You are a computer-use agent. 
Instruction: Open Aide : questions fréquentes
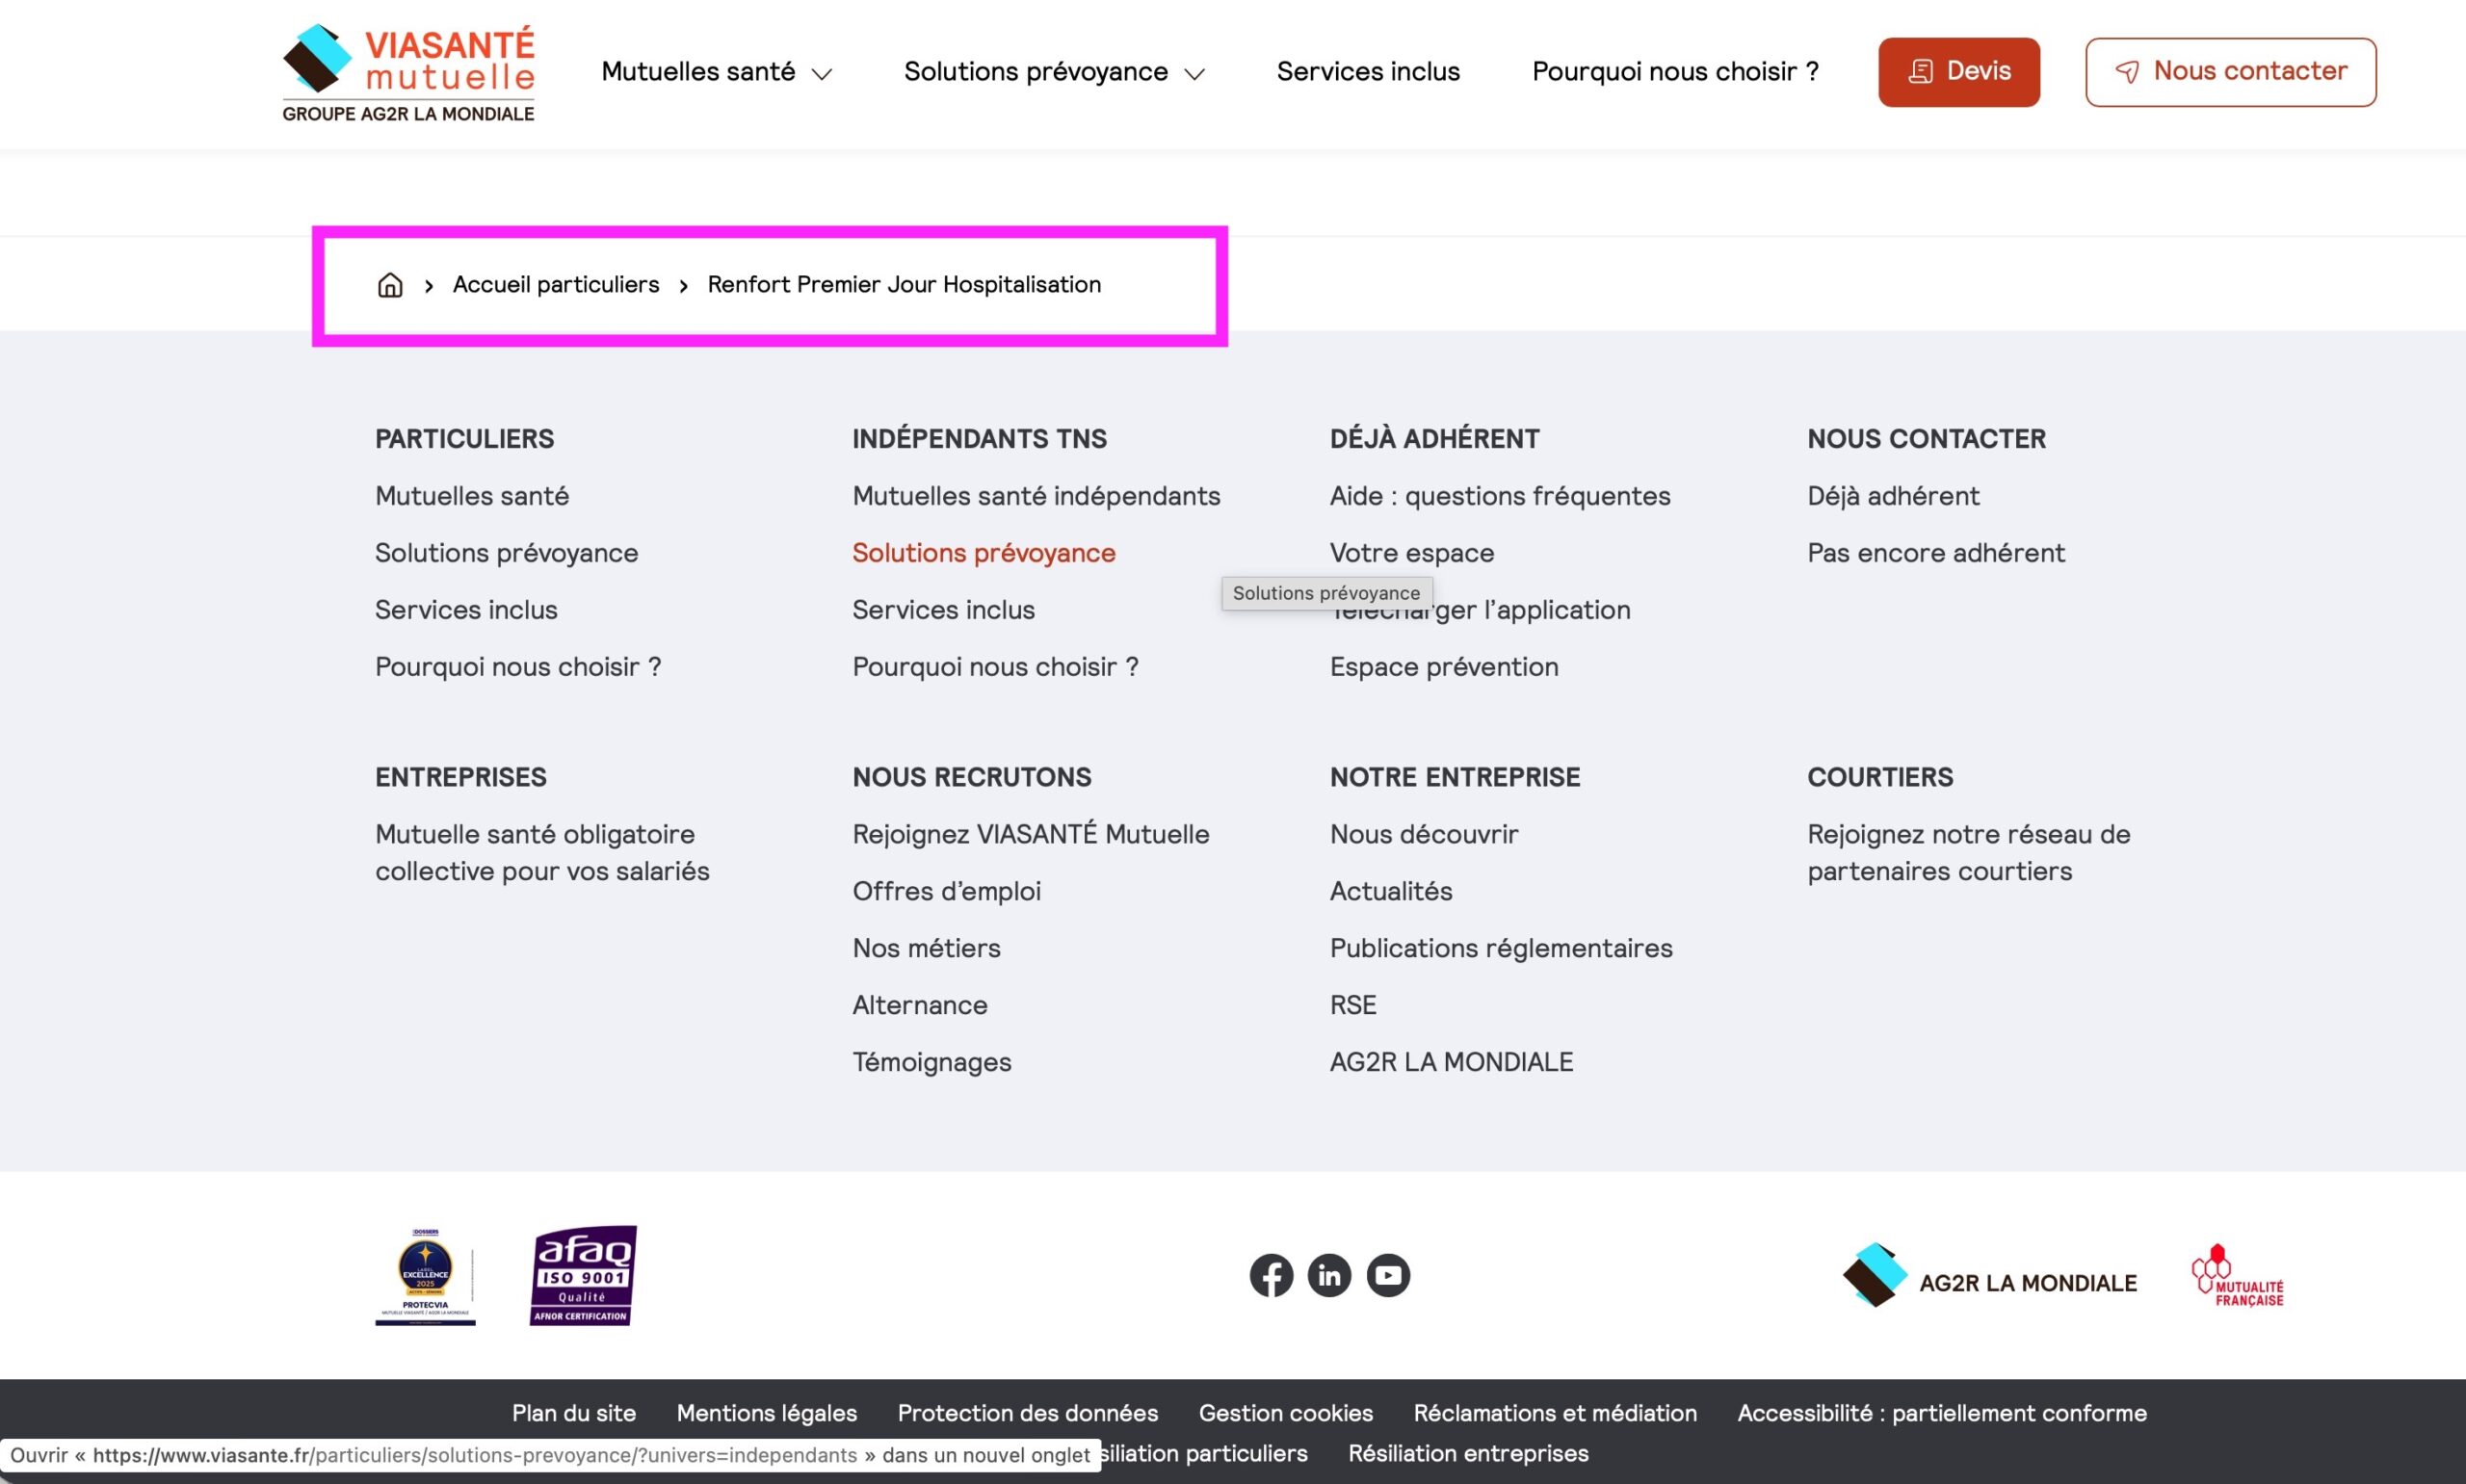pos(1500,496)
